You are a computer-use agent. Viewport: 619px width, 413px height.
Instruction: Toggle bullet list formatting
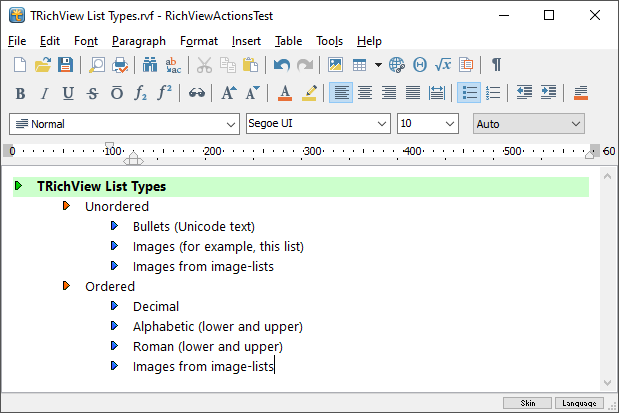468,93
